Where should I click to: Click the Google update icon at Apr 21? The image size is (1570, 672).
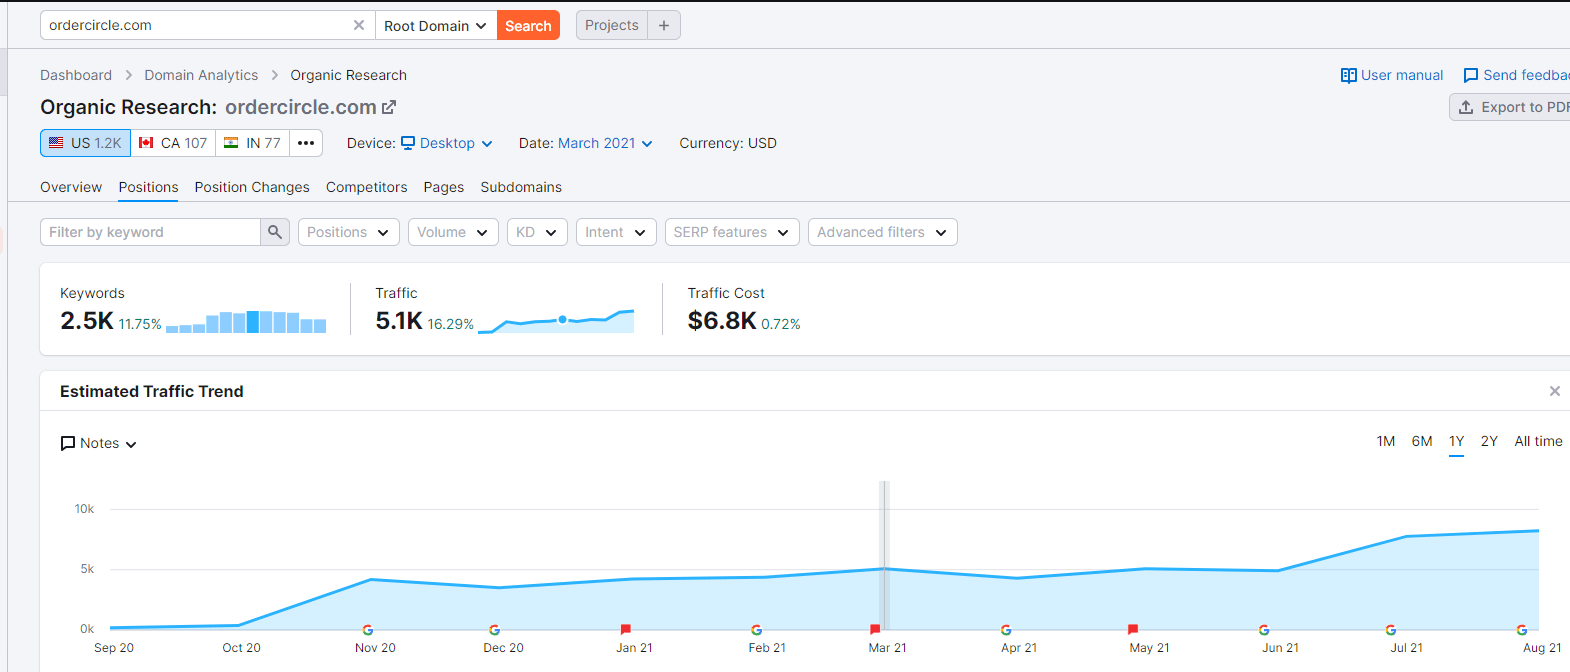(1006, 630)
